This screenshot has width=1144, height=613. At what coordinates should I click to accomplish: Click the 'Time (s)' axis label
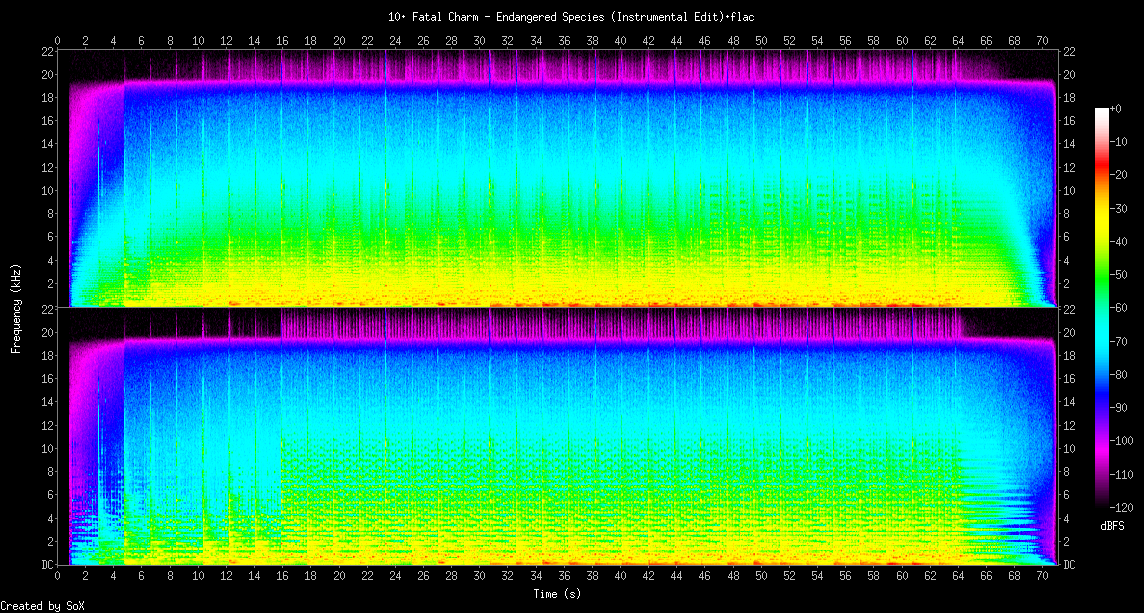point(557,594)
